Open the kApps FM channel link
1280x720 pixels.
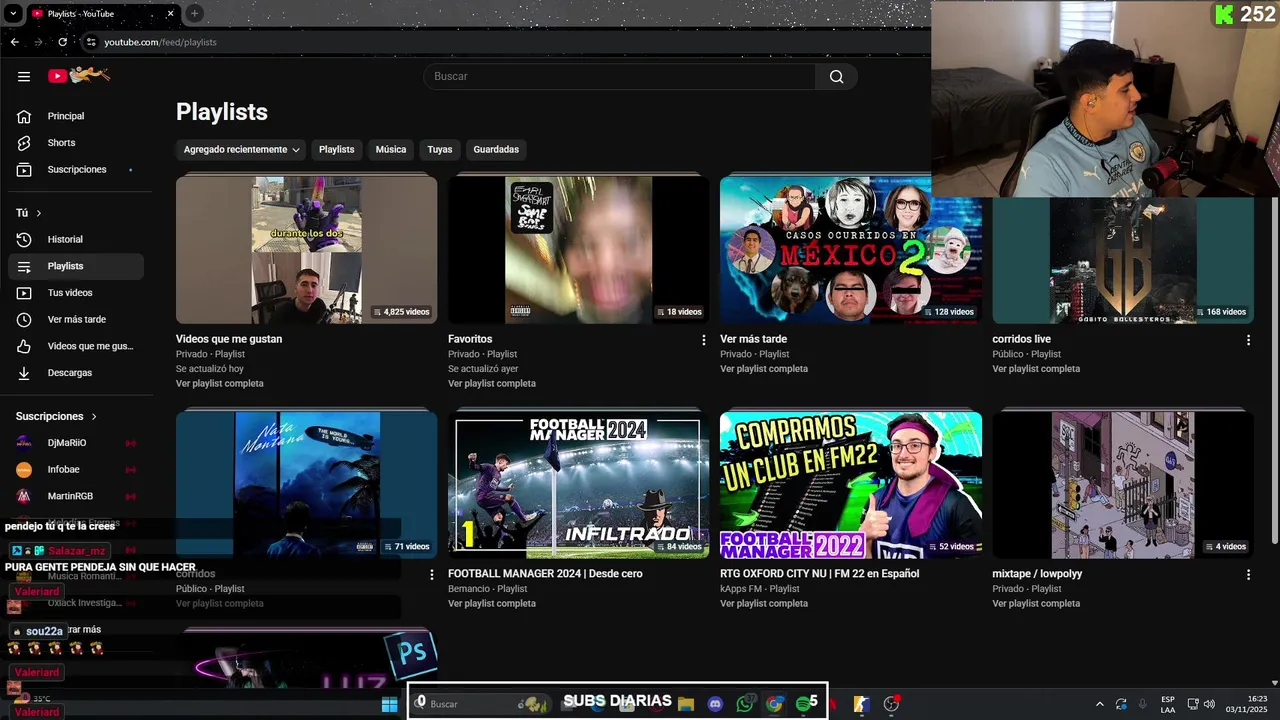pos(742,589)
